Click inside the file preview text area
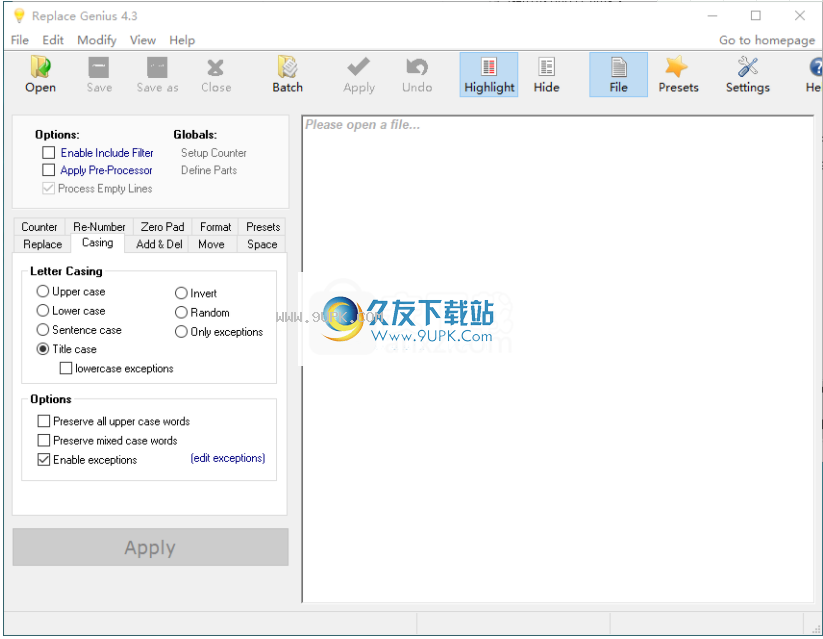The height and width of the screenshot is (639, 823). pos(558,359)
